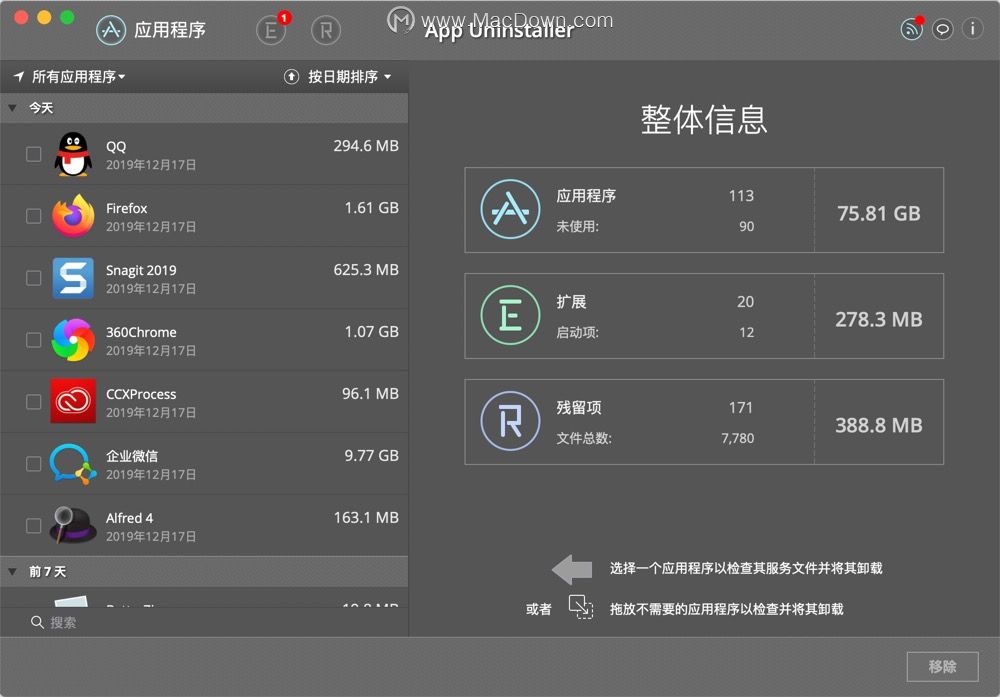Open the 按日期排序 sort dropdown
The image size is (1000, 697).
(349, 77)
